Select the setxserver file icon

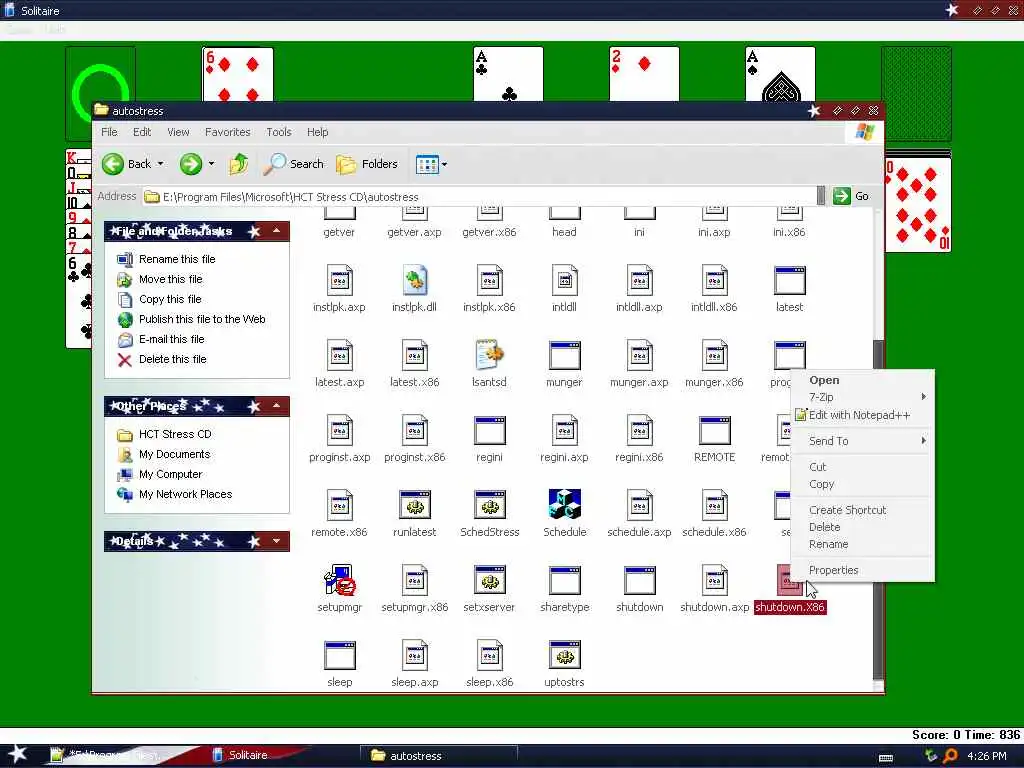tap(489, 580)
